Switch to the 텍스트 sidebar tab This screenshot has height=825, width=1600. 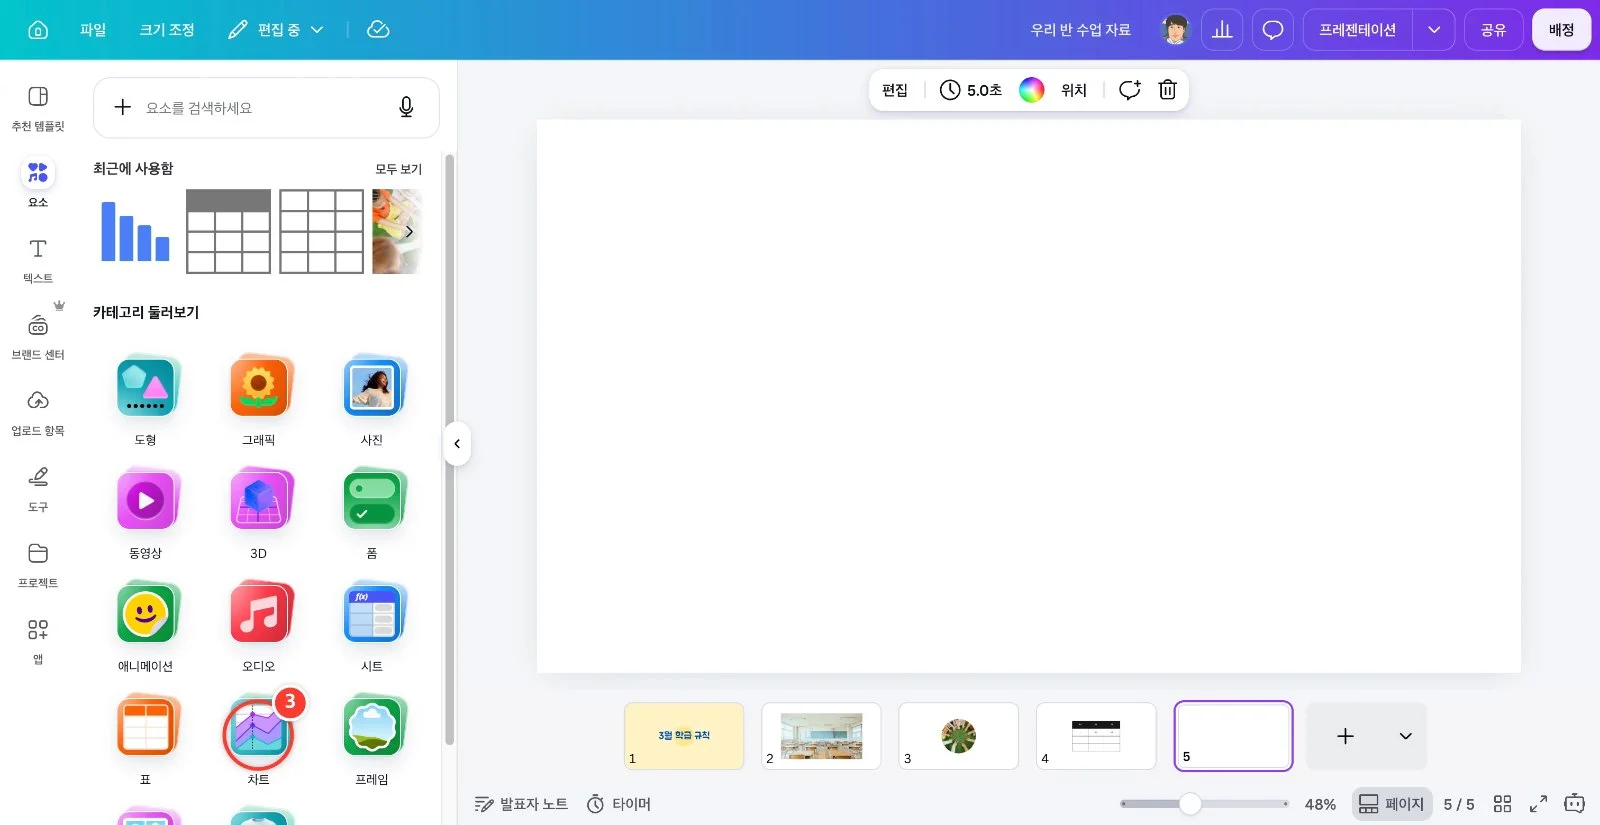coord(38,260)
